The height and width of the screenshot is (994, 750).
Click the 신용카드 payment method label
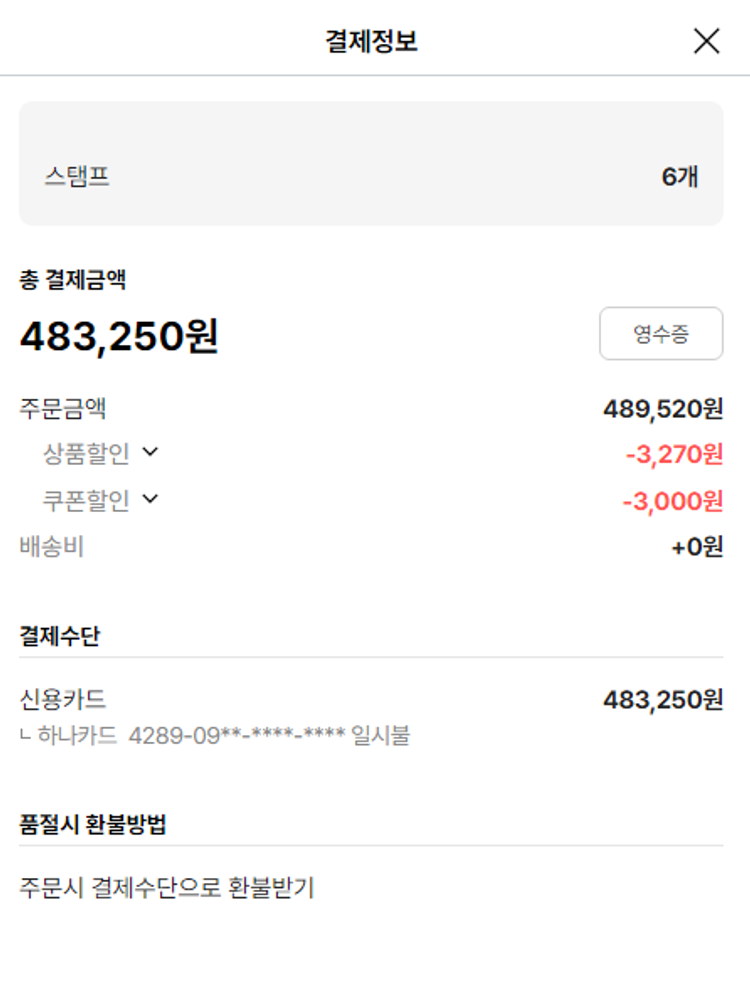point(63,699)
